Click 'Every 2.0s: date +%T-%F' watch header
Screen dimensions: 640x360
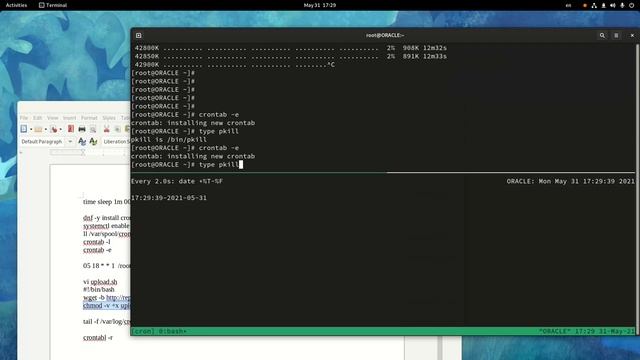point(177,181)
